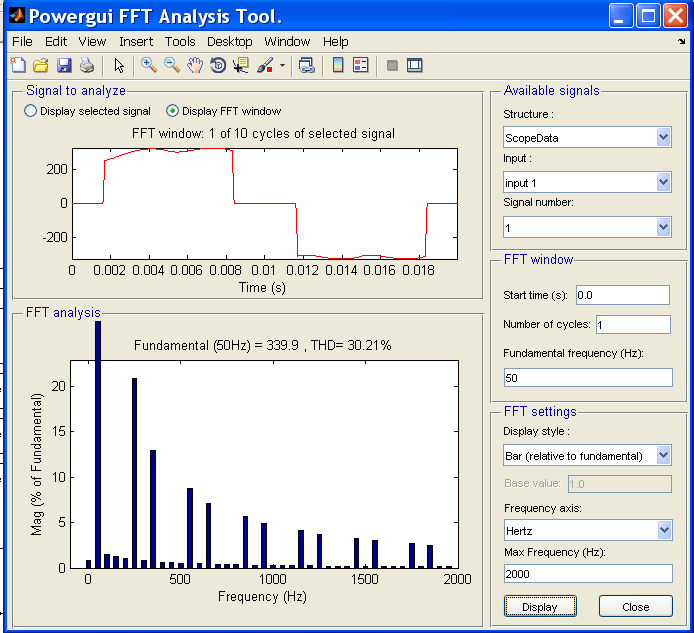Click the Start time input field
The image size is (694, 633).
click(623, 295)
